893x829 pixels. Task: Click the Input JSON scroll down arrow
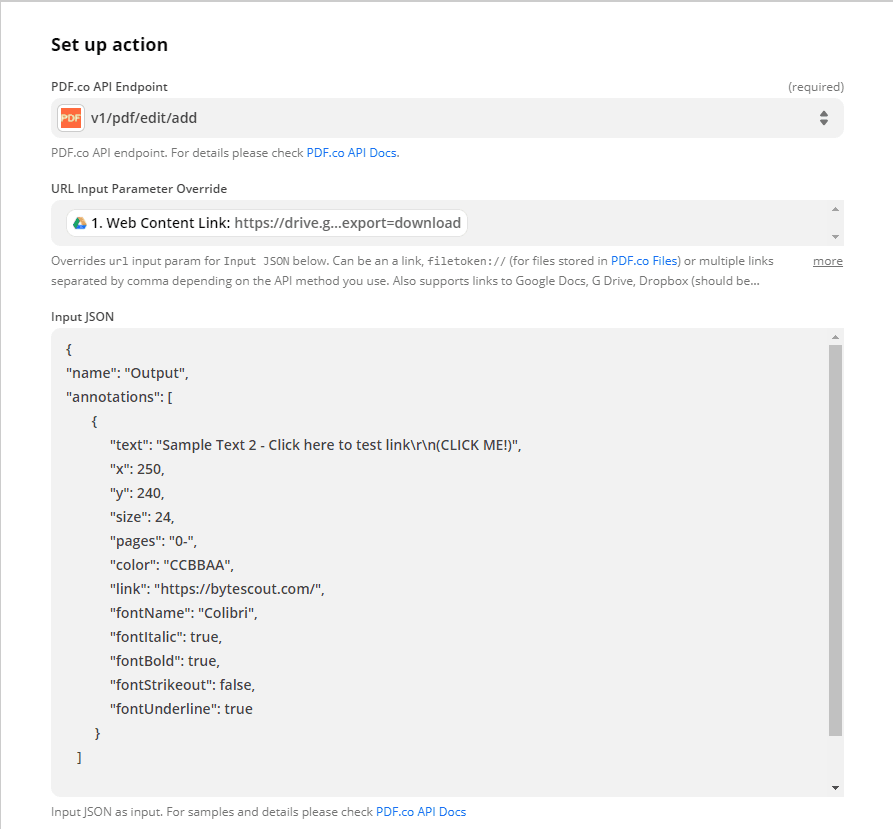click(835, 788)
